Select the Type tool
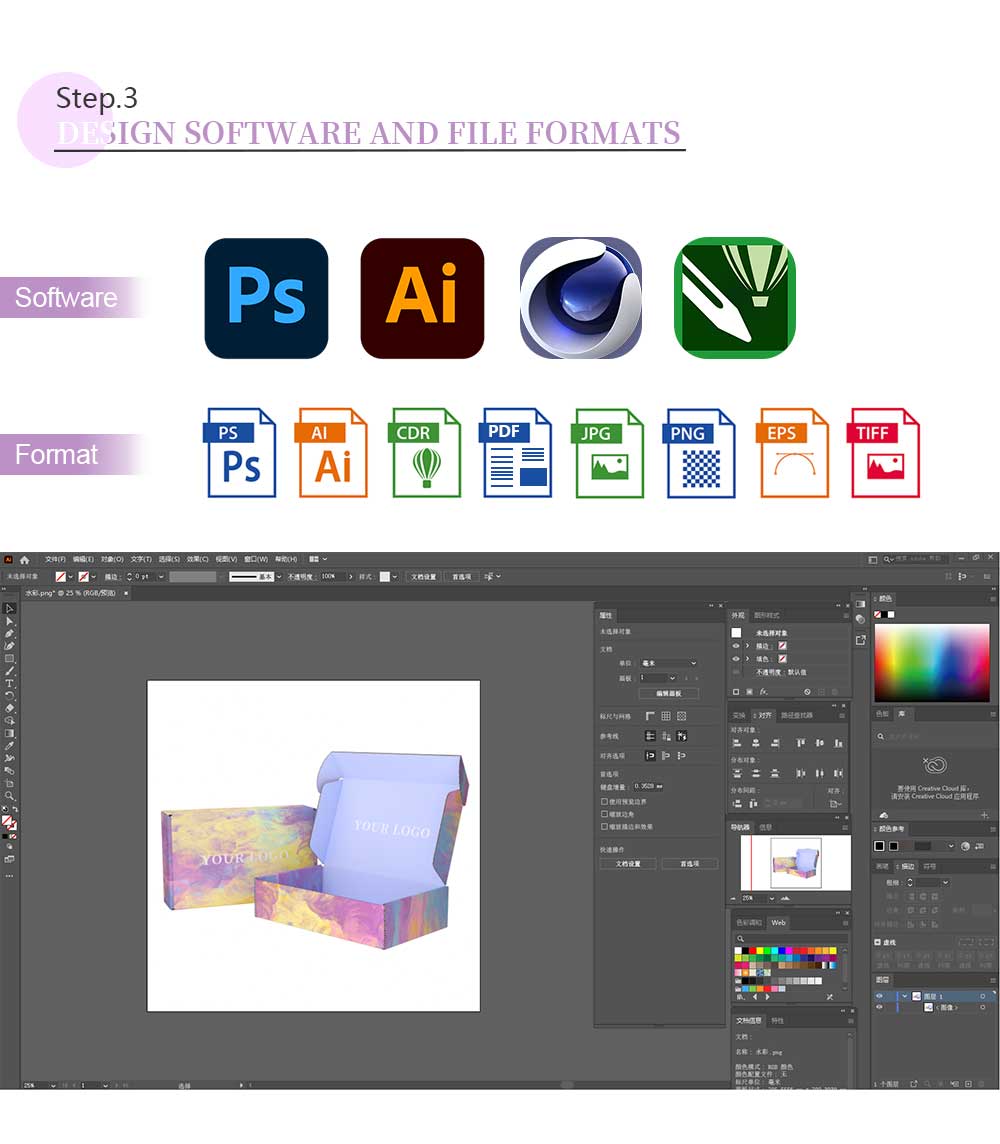The image size is (1000, 1144). [9, 684]
